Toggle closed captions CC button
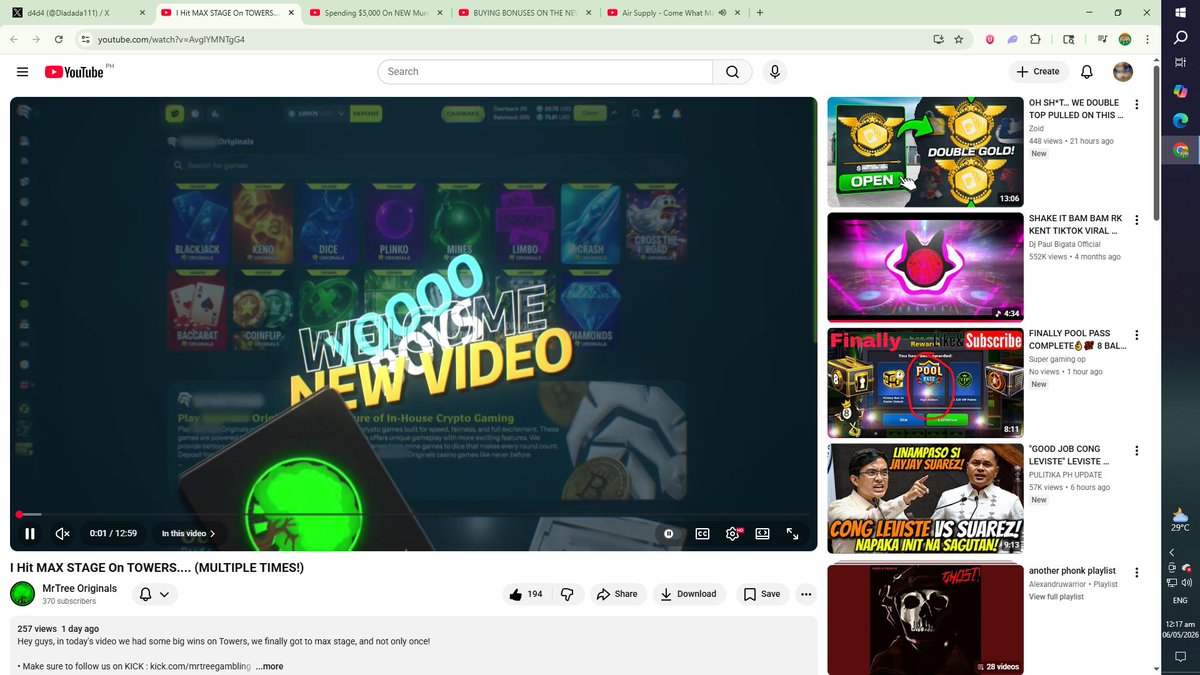 point(702,534)
